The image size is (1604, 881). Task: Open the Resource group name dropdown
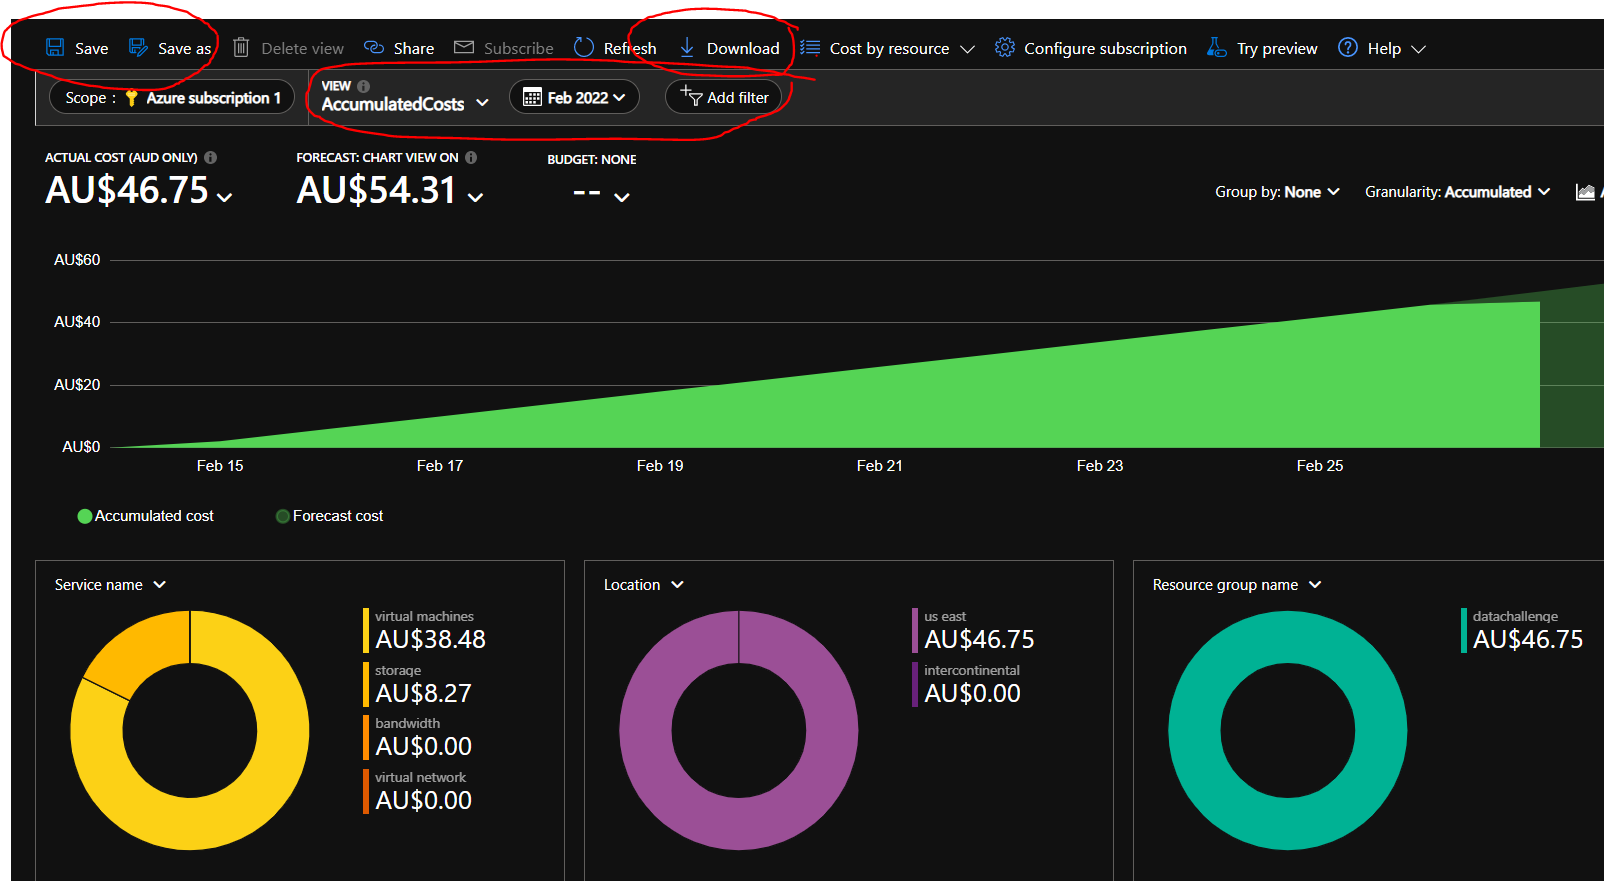[1237, 585]
